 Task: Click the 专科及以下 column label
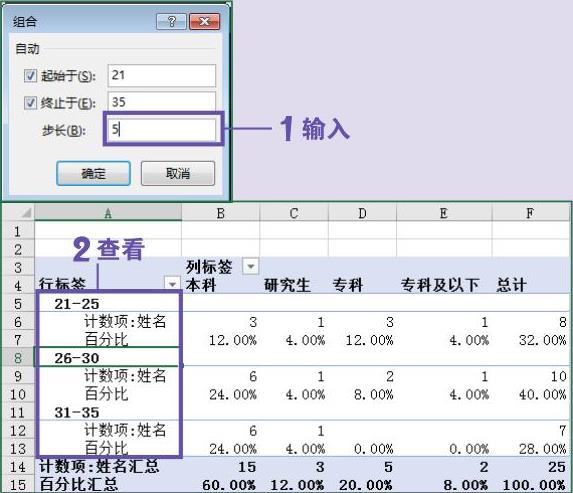[x=440, y=285]
